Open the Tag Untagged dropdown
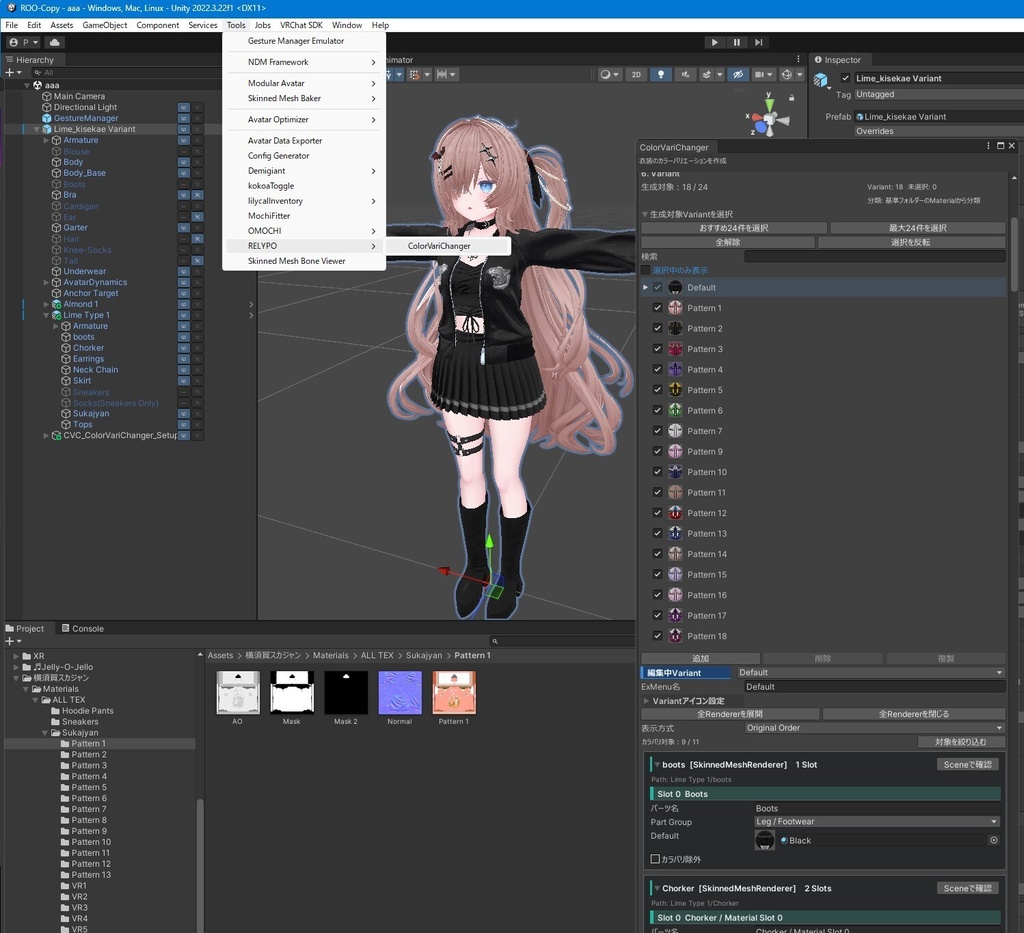 pos(938,94)
